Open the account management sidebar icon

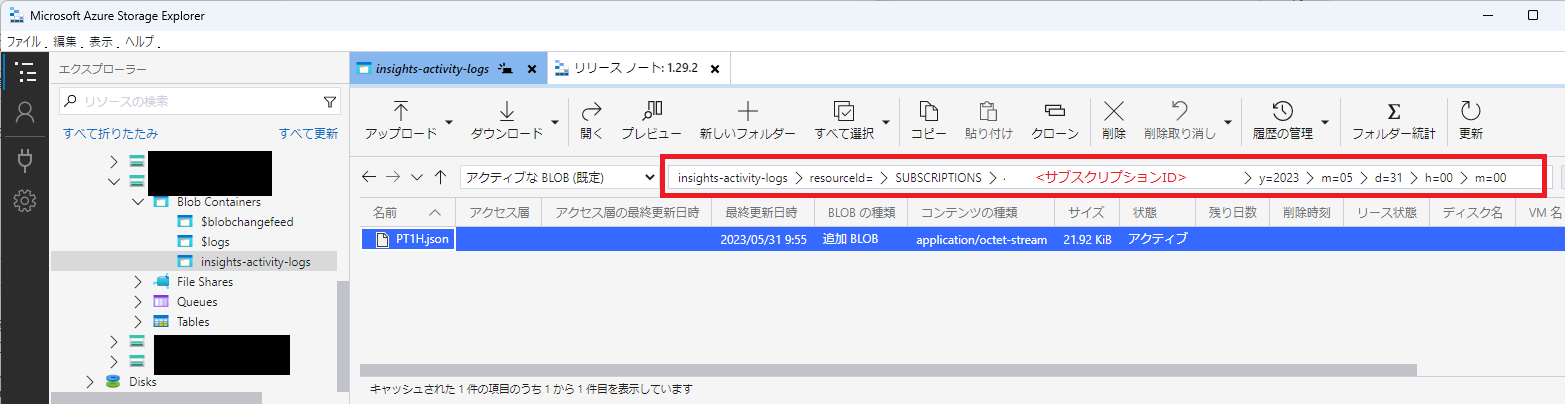(25, 113)
